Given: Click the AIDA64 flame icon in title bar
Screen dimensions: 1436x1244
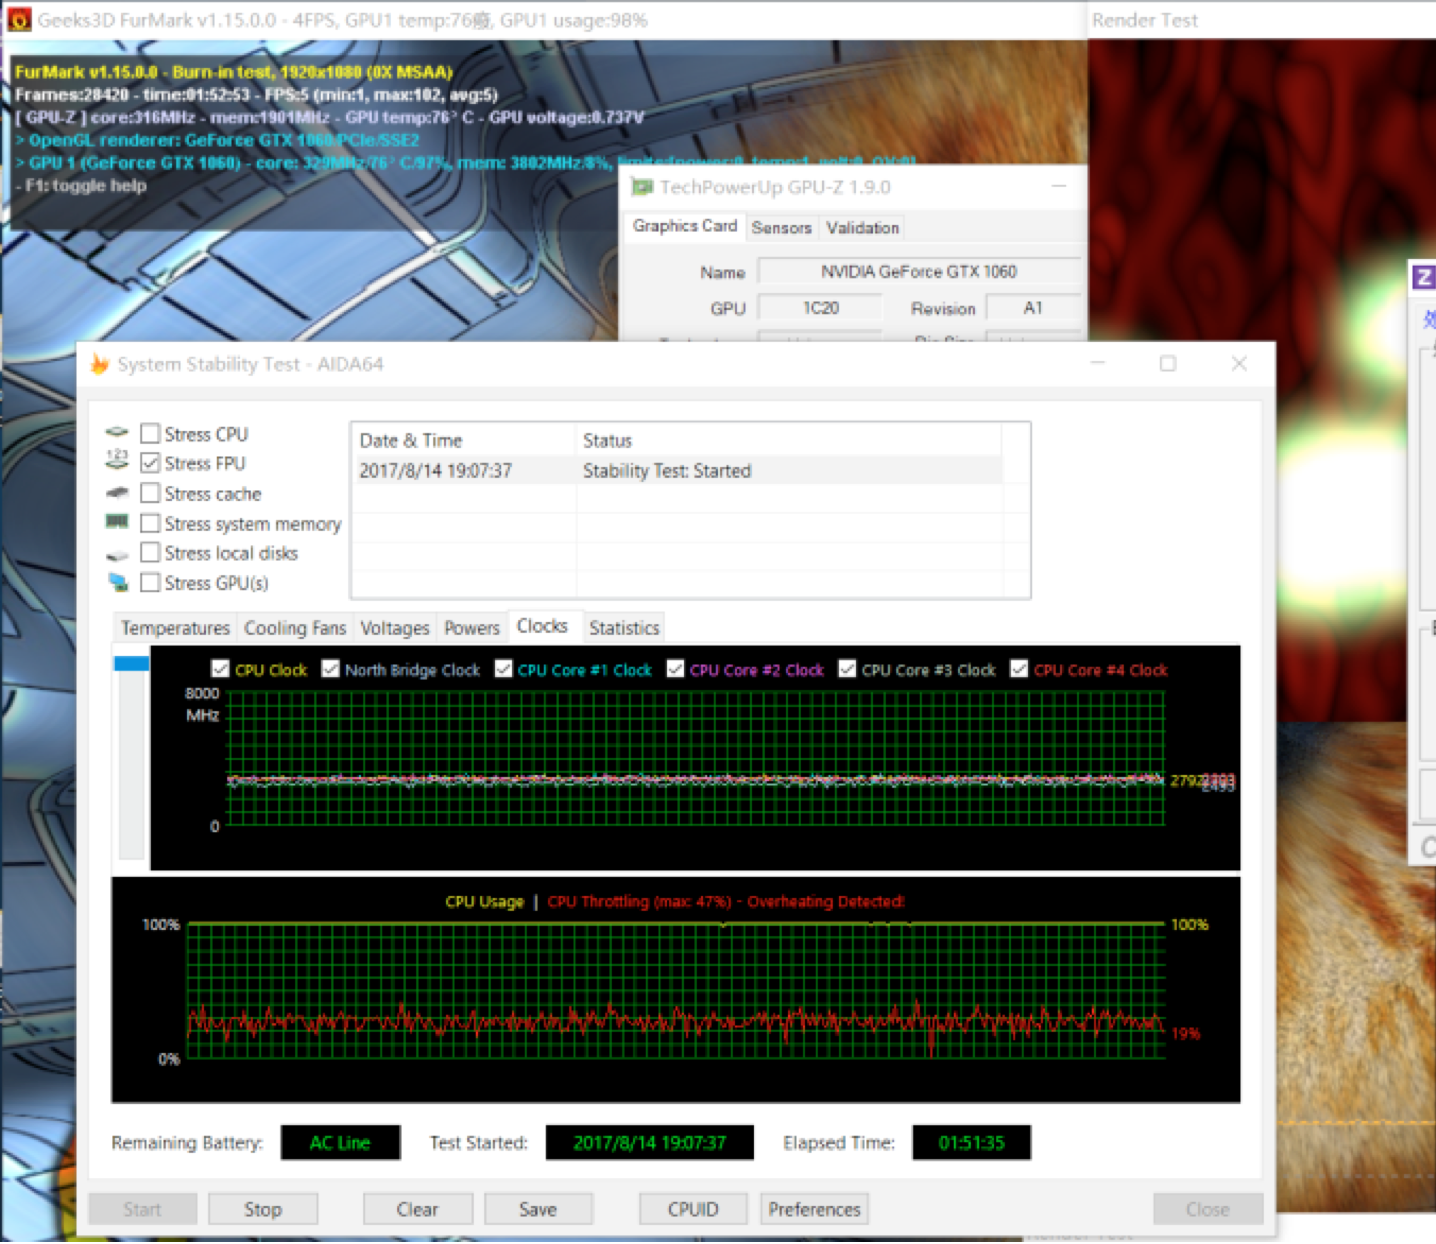Looking at the screenshot, I should [x=99, y=364].
